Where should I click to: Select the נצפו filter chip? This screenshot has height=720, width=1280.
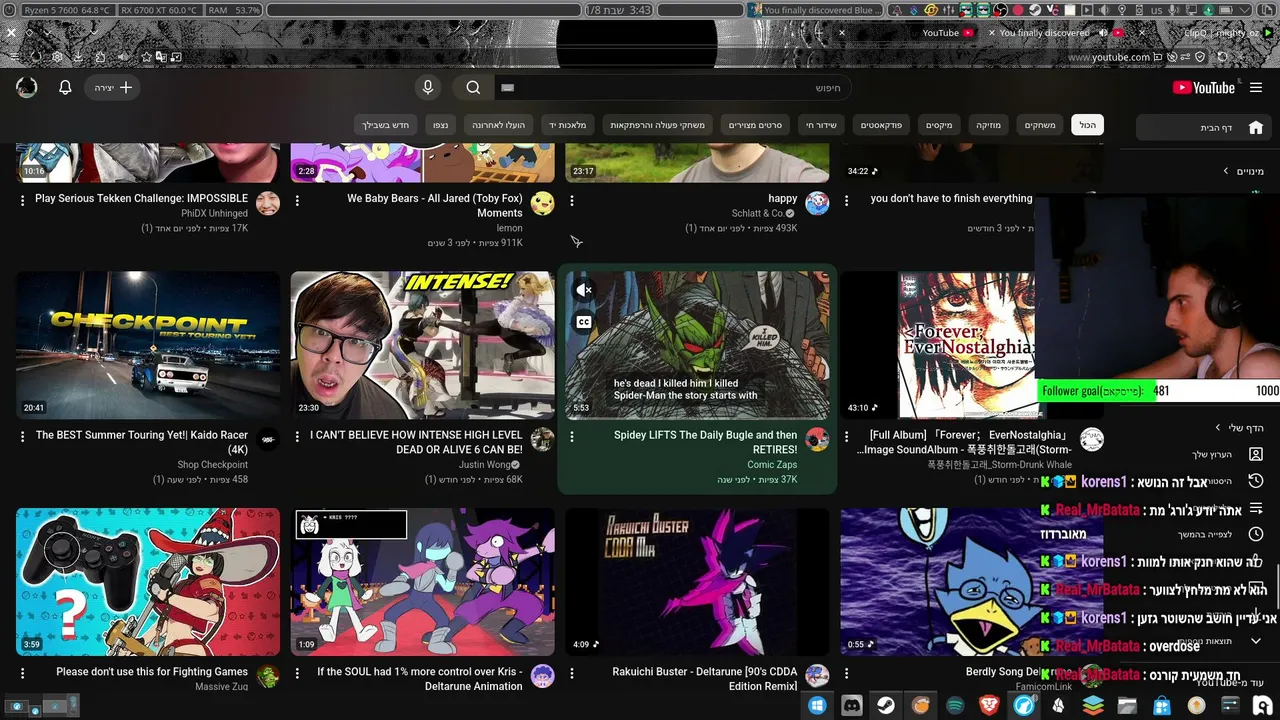(439, 125)
